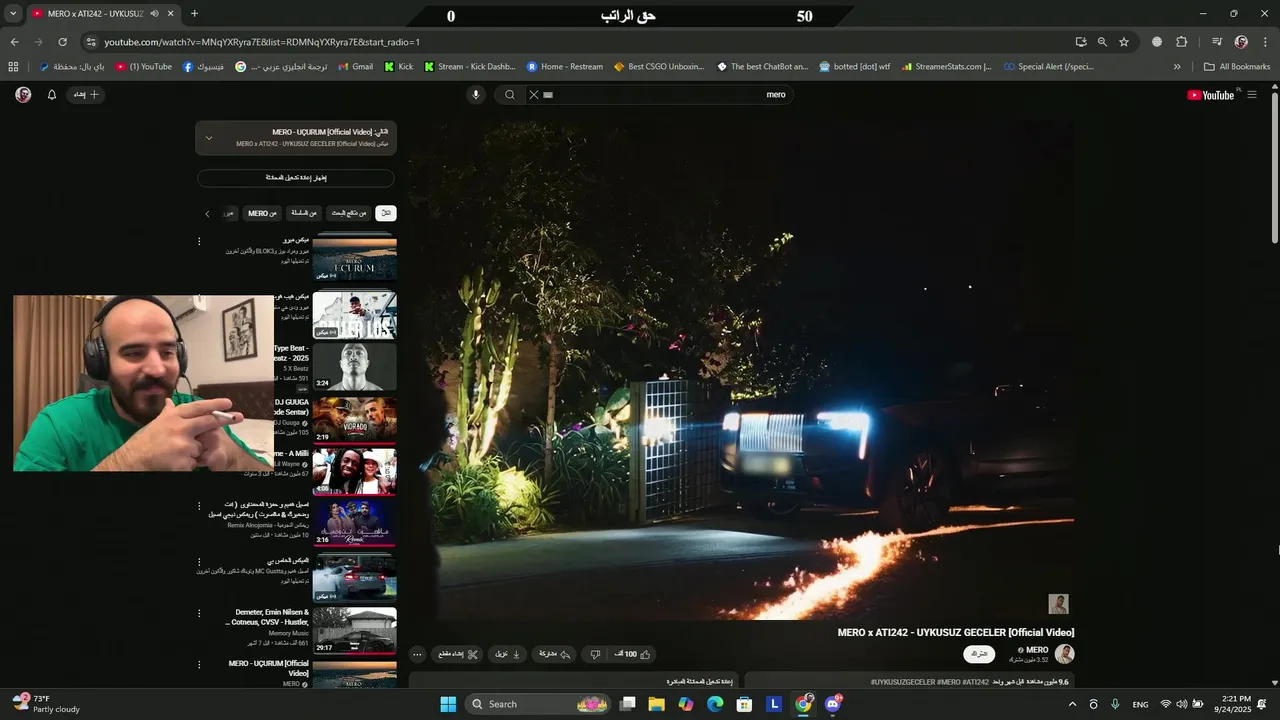Show hidden tray icons with the chevron
Viewport: 1280px width, 720px height.
pos(1073,704)
